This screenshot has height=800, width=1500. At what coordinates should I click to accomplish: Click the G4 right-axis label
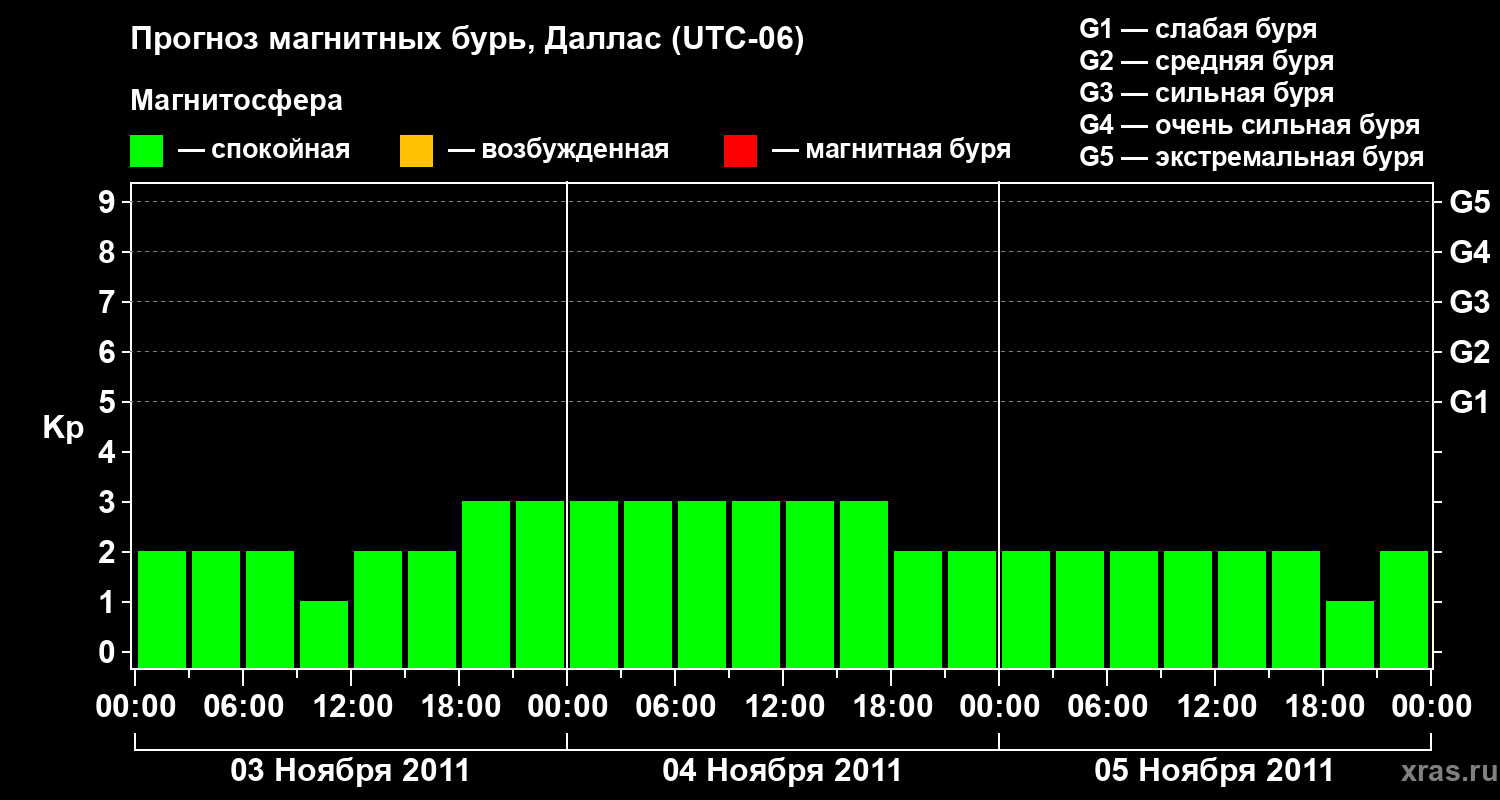click(1469, 252)
